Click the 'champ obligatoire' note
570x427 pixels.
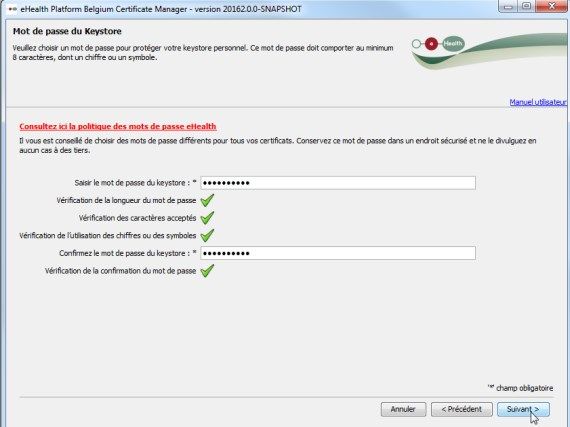click(521, 388)
